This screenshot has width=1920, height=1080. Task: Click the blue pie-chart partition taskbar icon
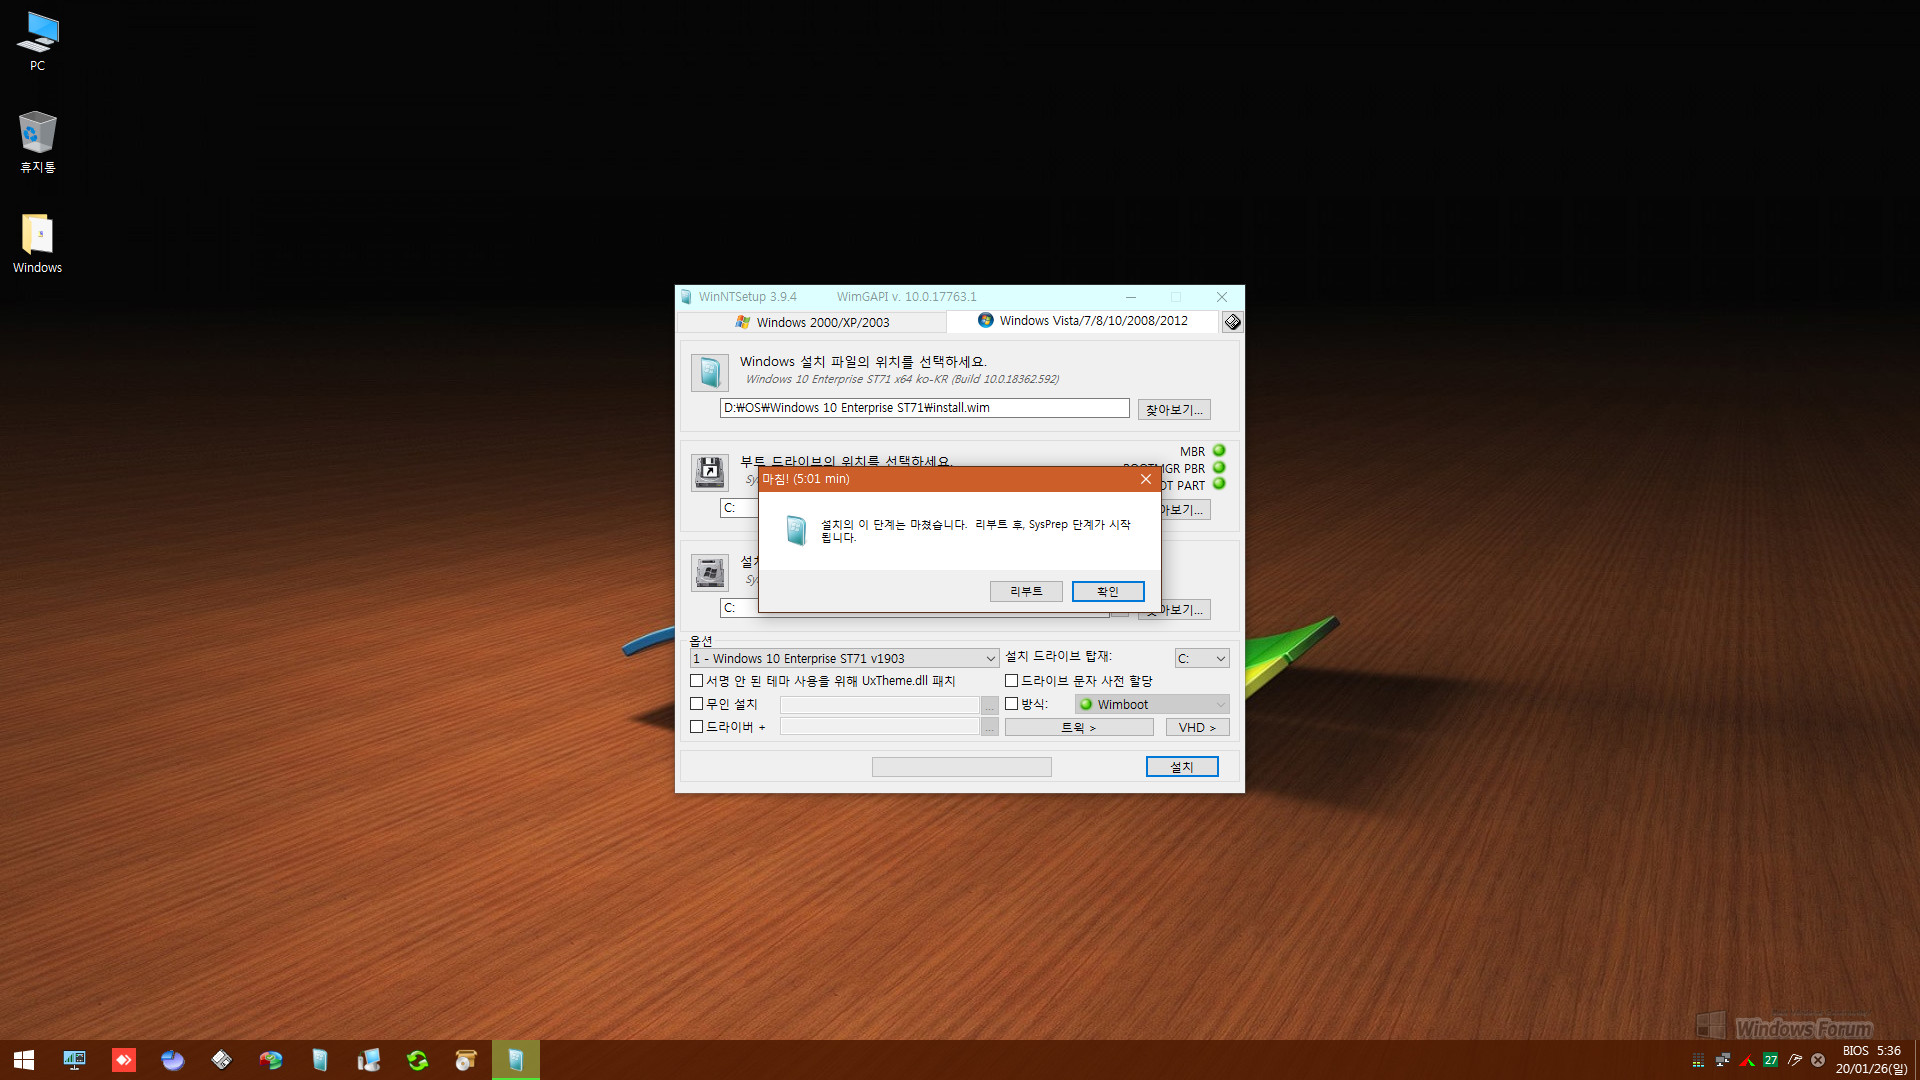[x=172, y=1060]
